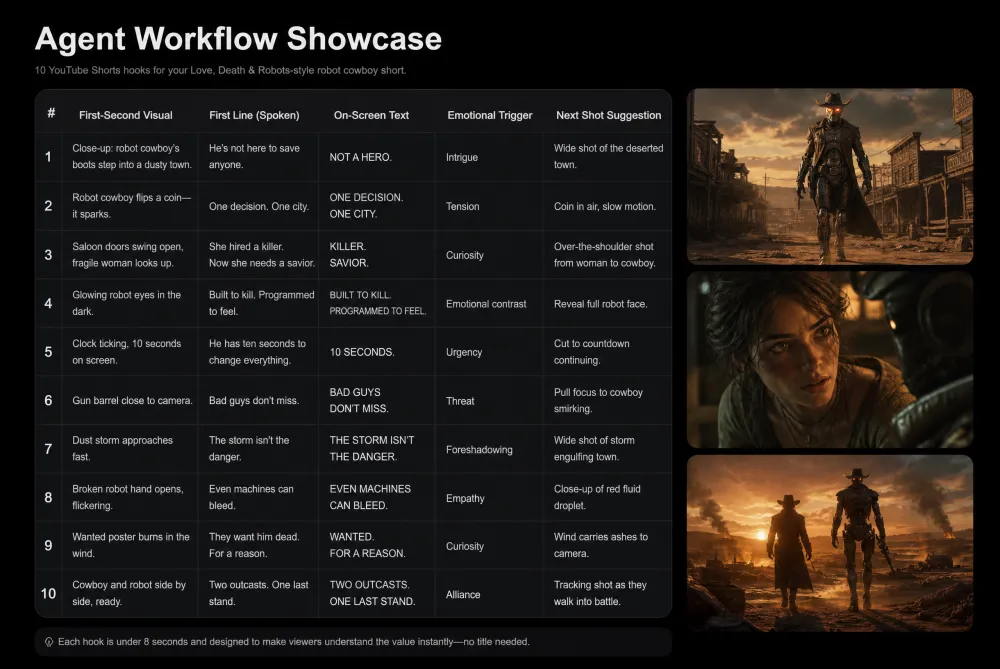Select 'Gun barrel close to camera.' cell
Screen dimensions: 1000x669
pyautogui.click(x=132, y=401)
